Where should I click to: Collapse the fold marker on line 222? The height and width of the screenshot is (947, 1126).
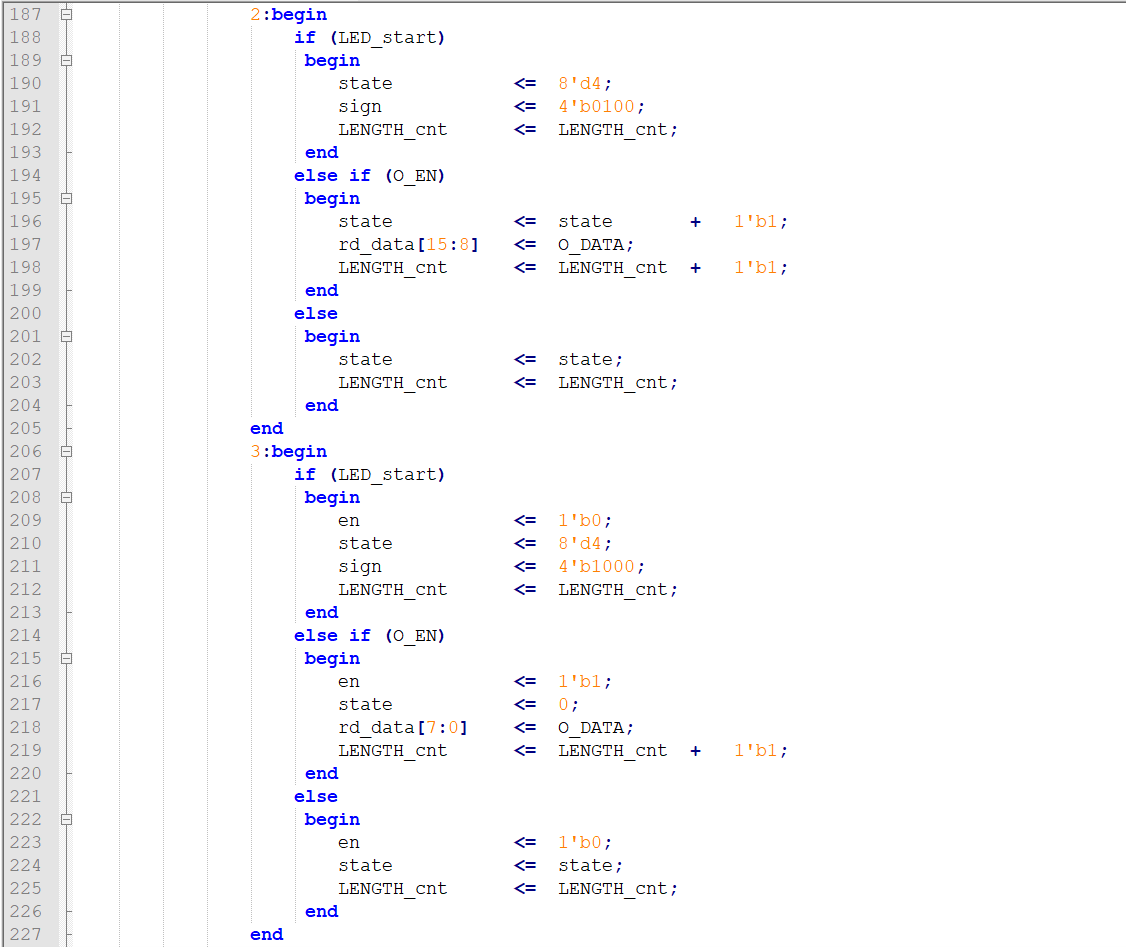(66, 820)
